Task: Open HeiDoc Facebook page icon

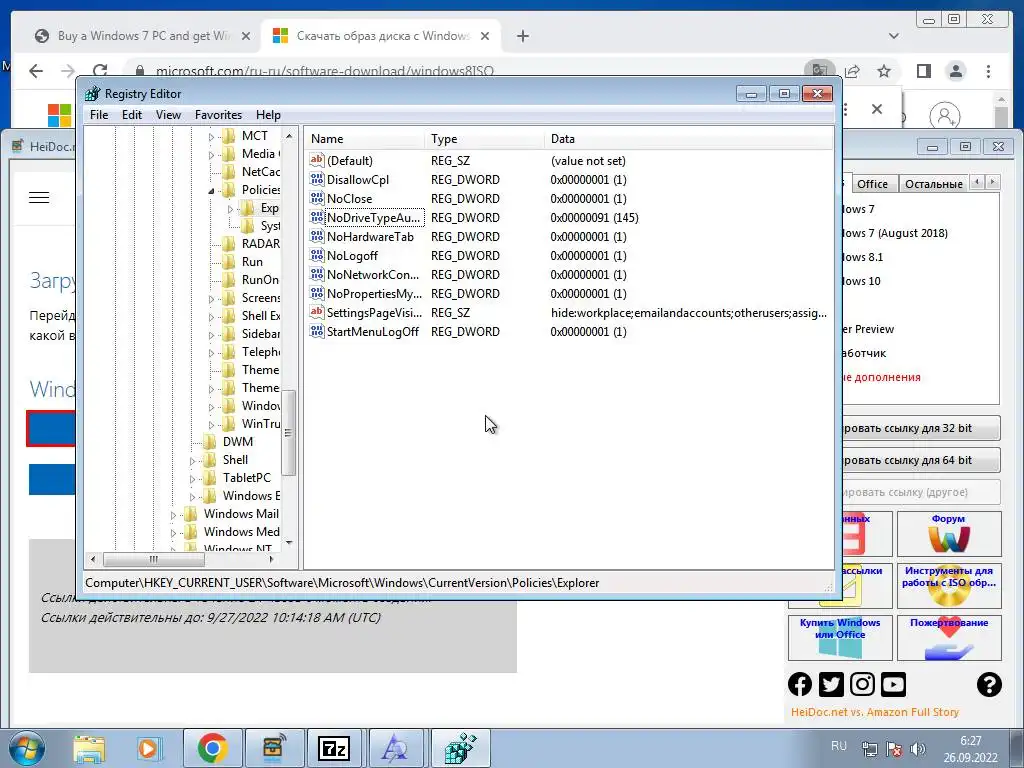Action: coord(800,684)
